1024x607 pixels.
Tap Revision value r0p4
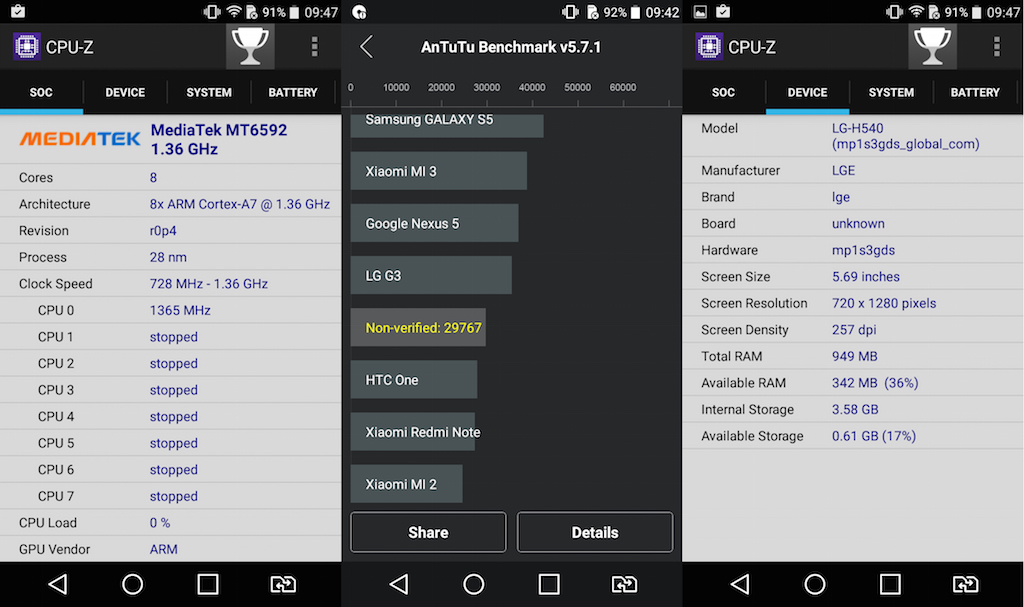tap(163, 231)
